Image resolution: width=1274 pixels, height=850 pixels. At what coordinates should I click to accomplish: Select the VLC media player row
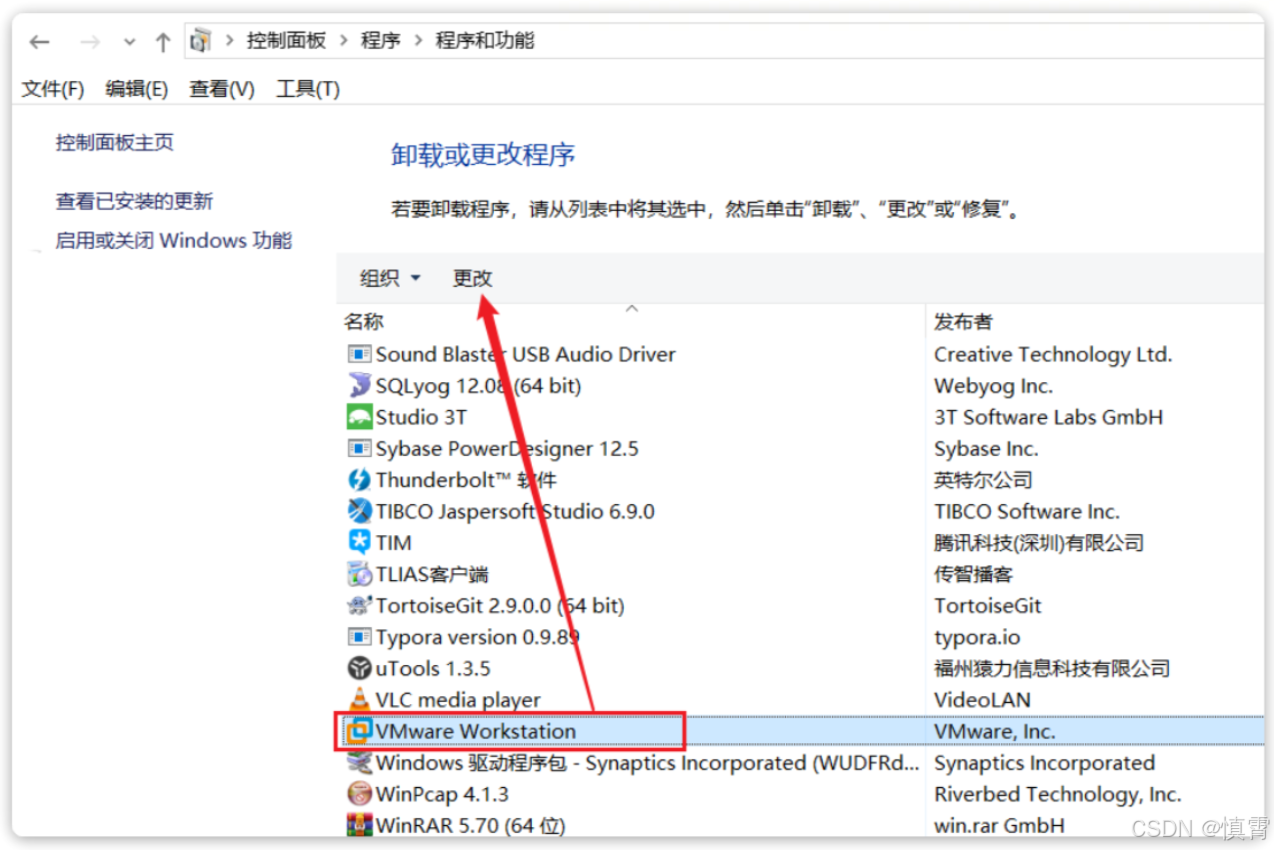click(x=800, y=699)
